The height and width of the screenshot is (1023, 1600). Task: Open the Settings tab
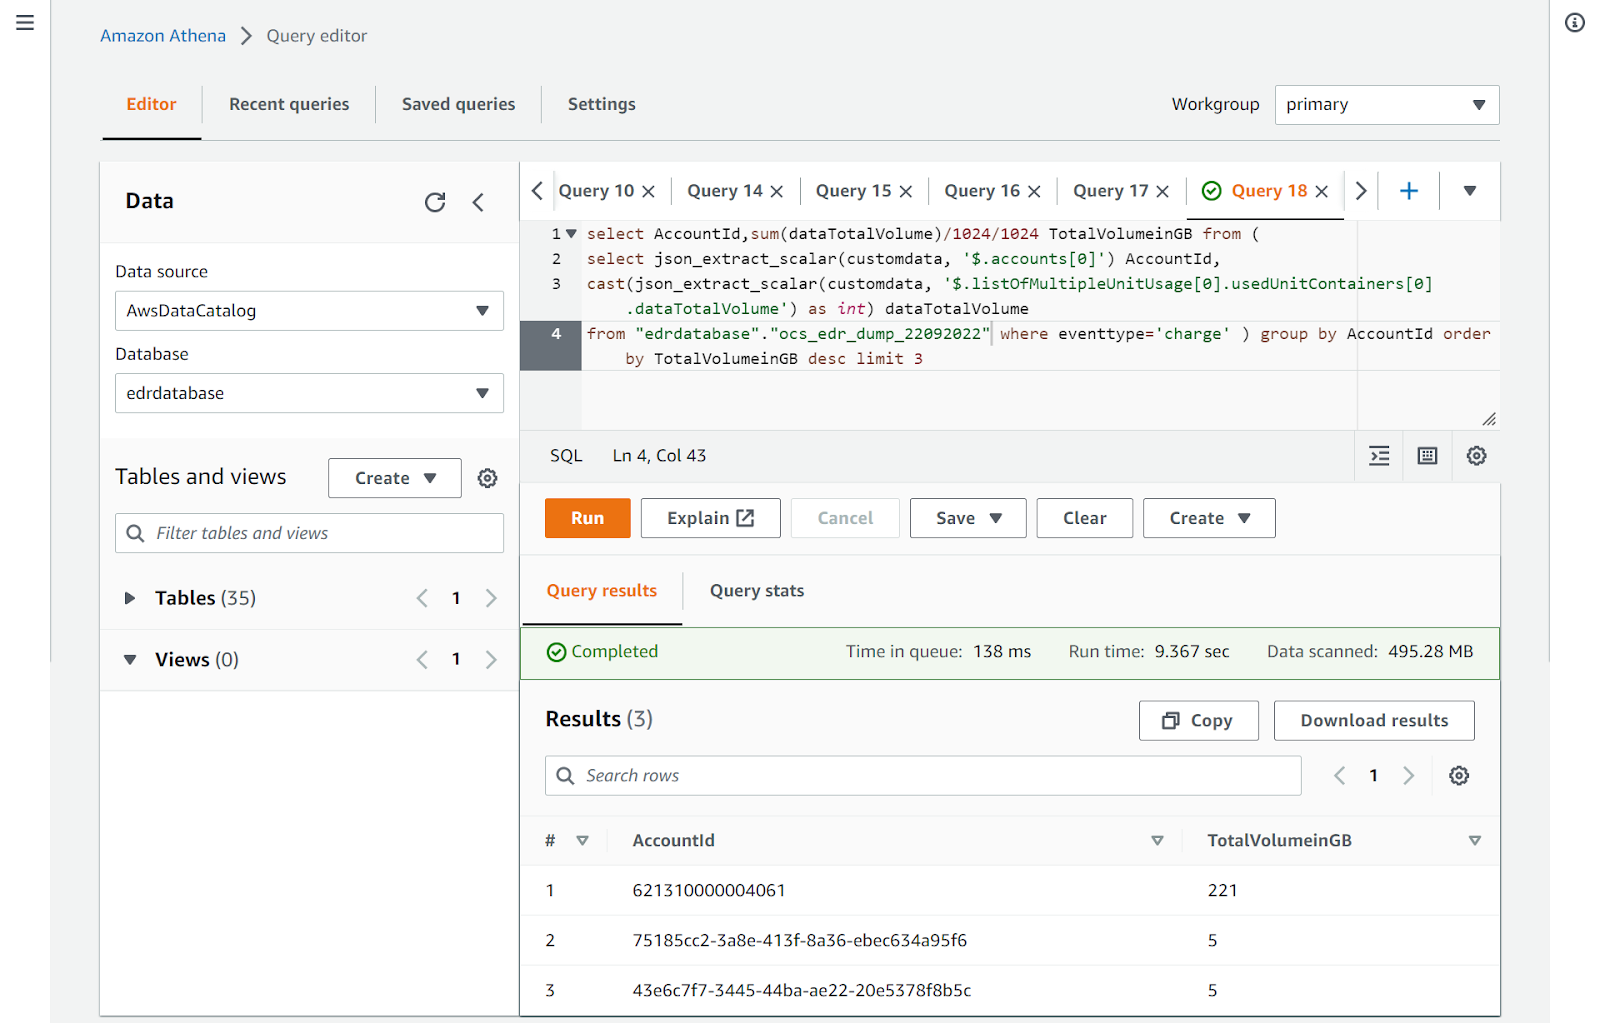click(x=602, y=104)
